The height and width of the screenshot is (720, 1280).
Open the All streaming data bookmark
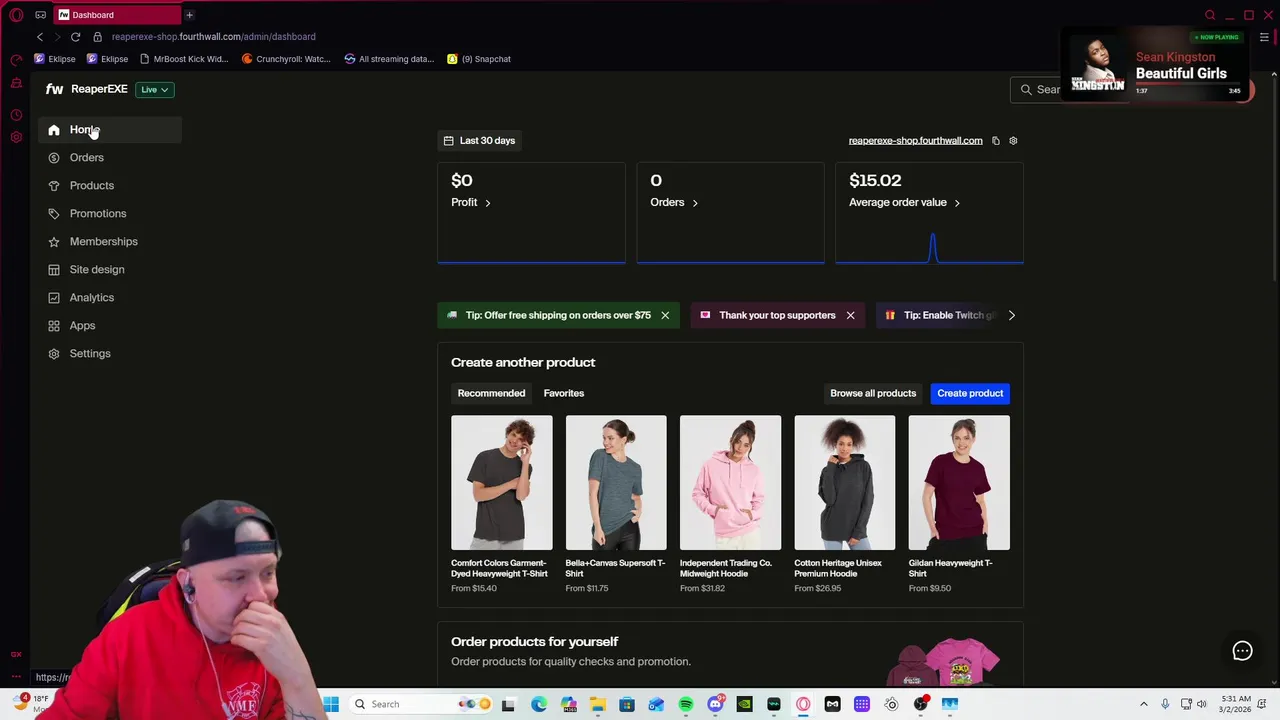coord(388,59)
